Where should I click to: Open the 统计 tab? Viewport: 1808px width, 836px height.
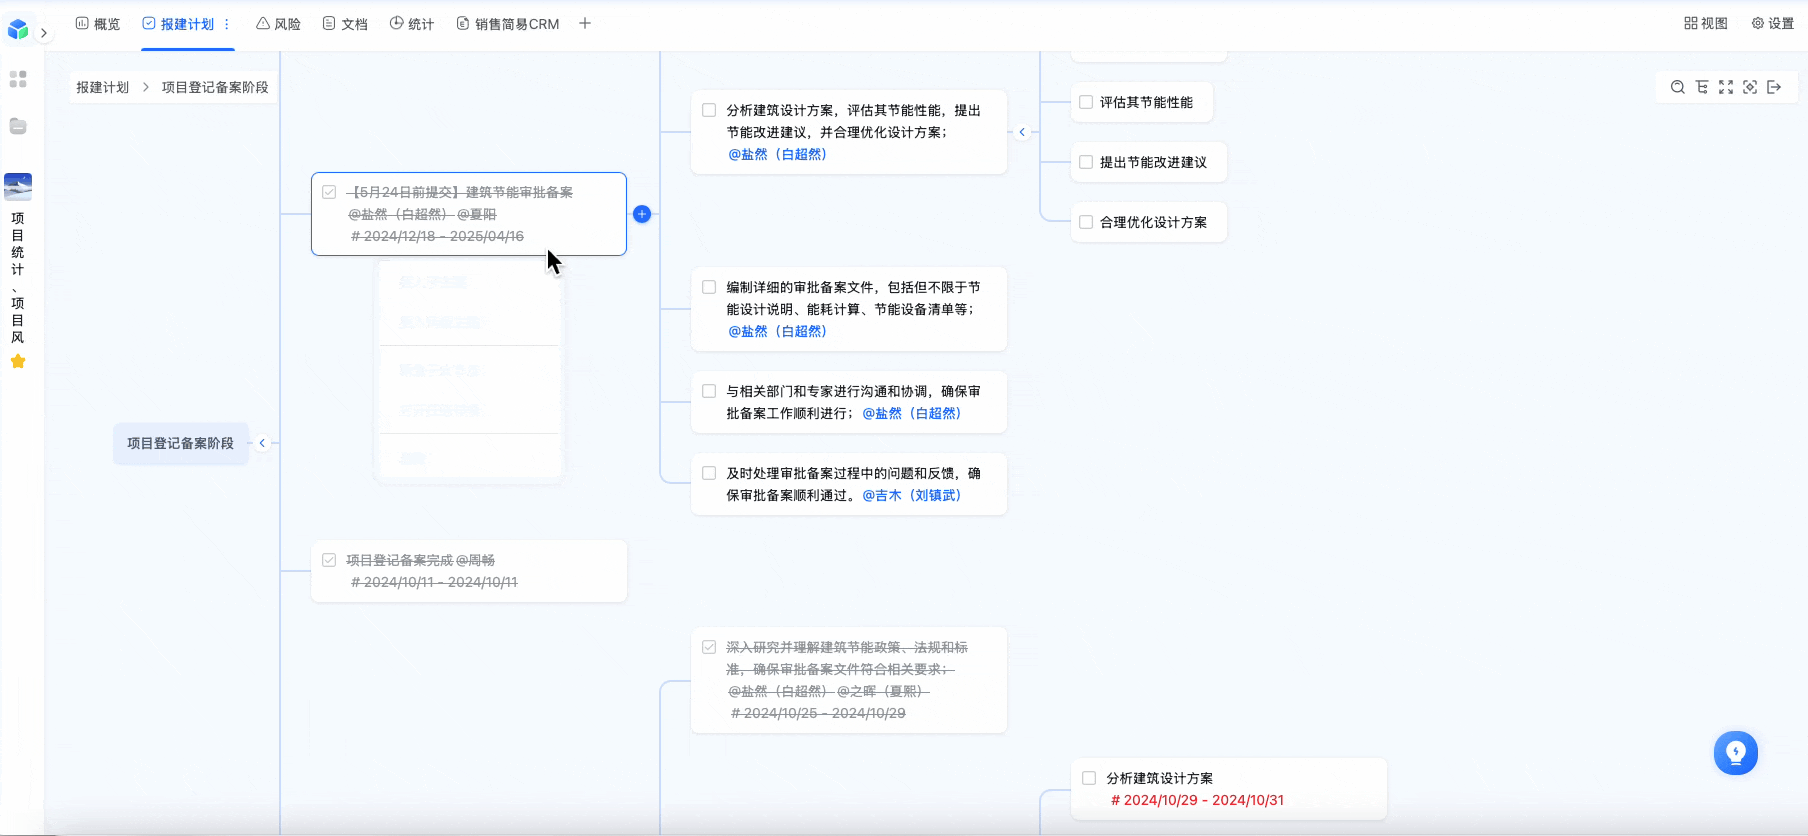point(412,24)
